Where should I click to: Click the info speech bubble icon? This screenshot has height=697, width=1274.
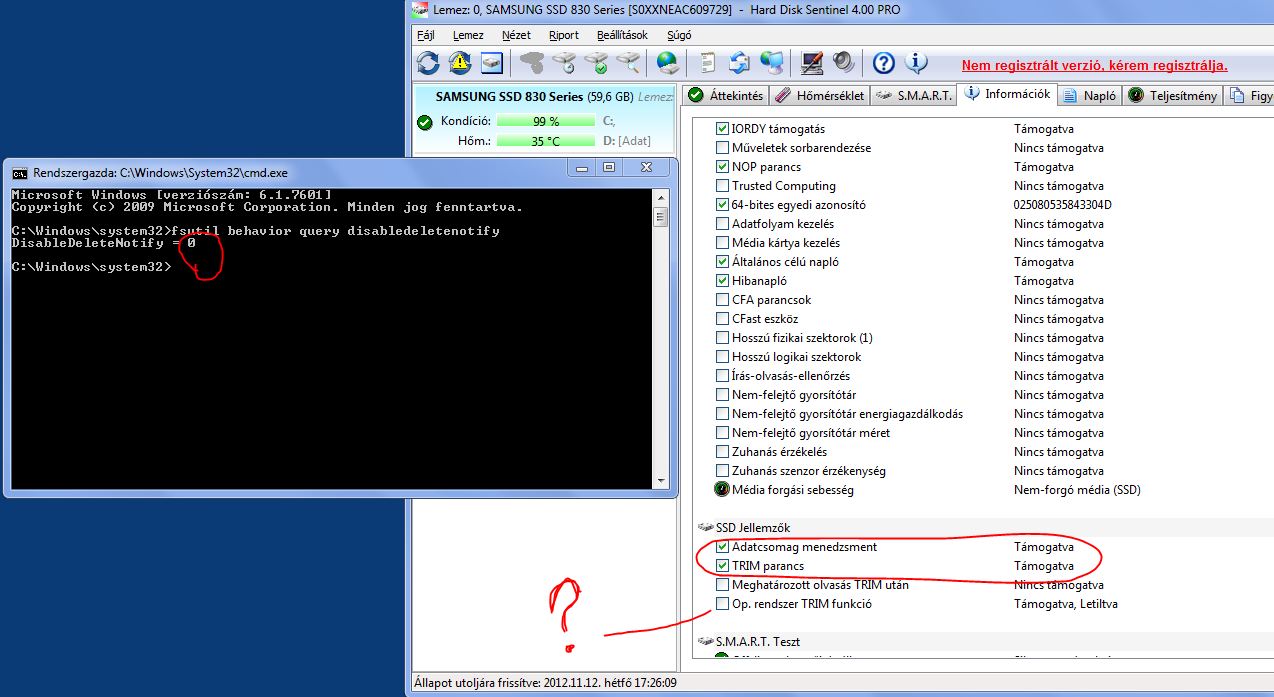point(916,63)
